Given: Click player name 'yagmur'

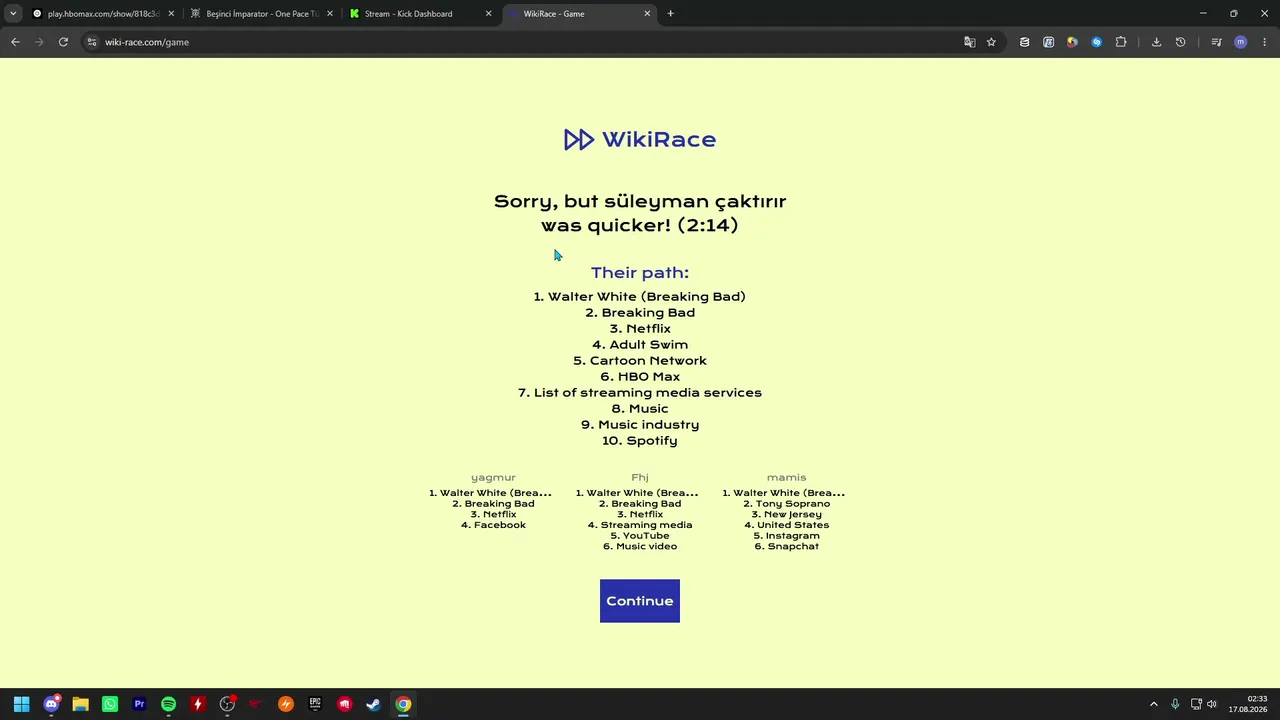Looking at the screenshot, I should [493, 478].
